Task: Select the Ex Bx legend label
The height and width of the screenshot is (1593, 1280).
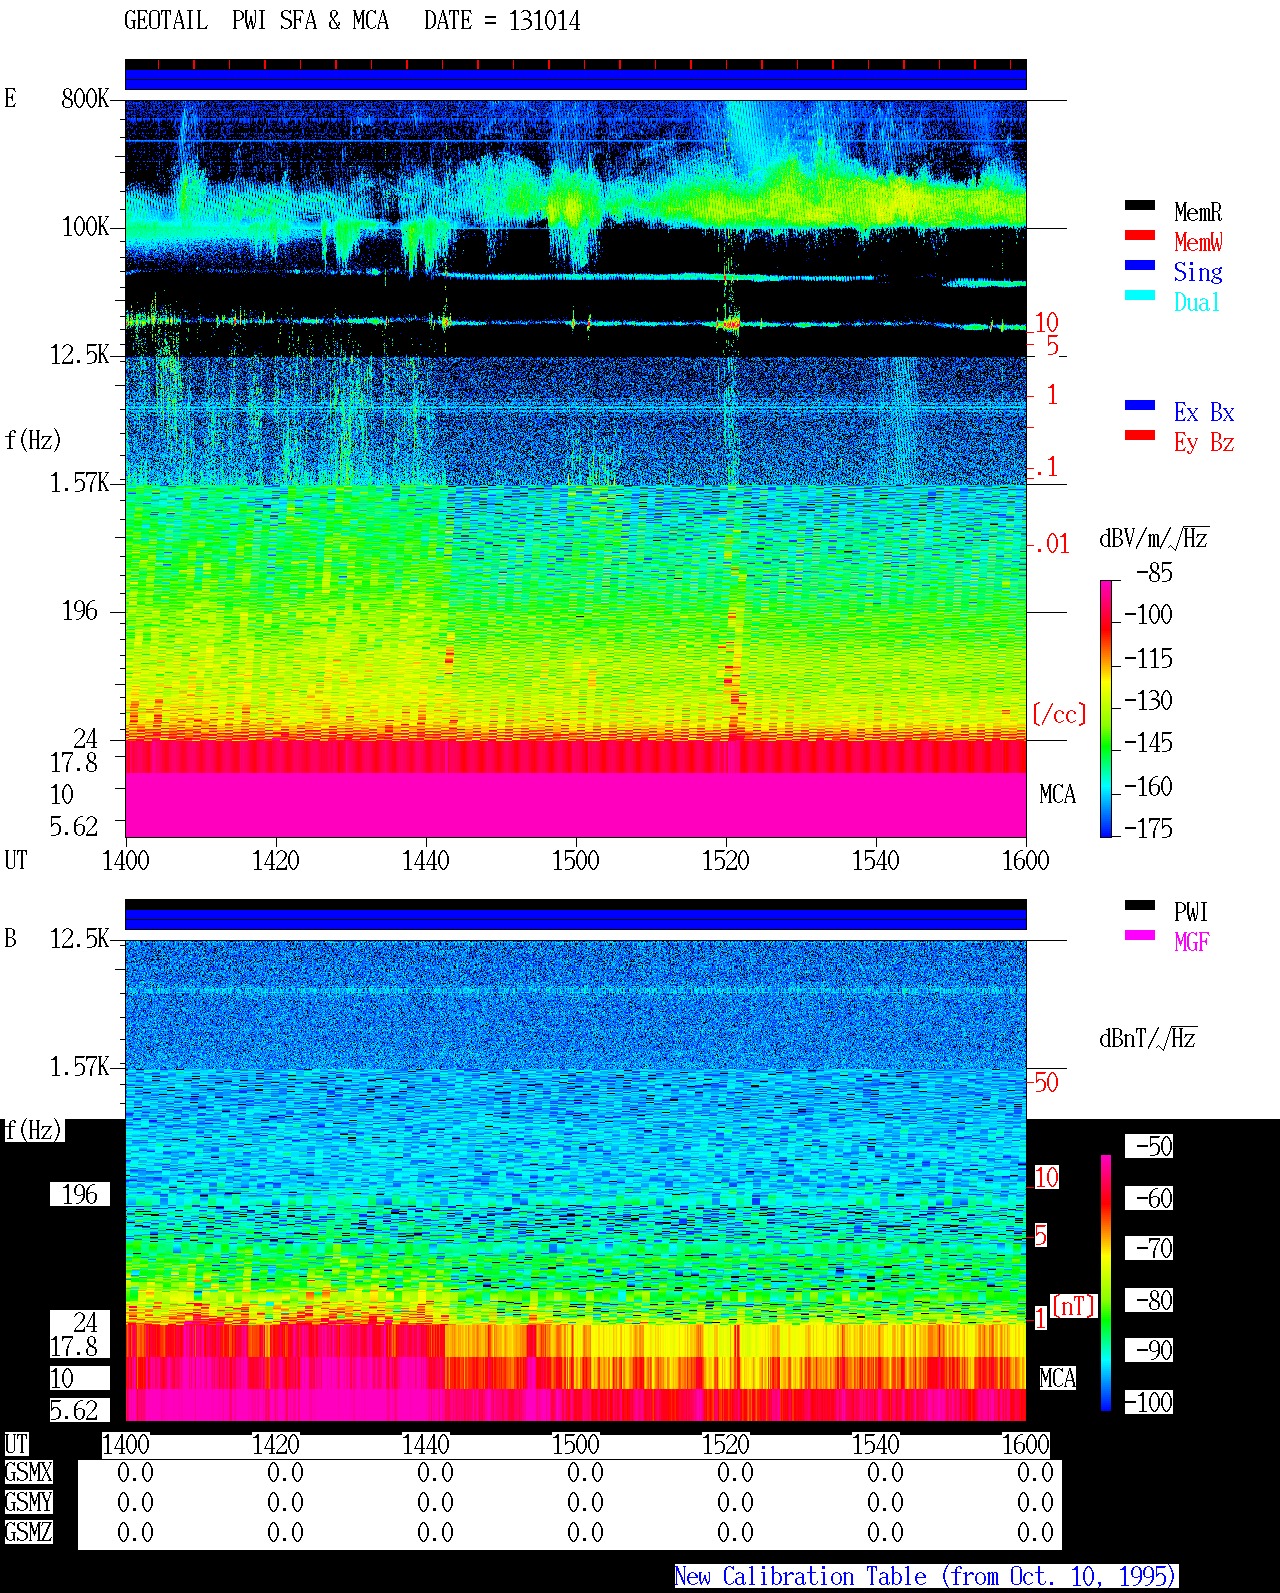Action: pos(1204,412)
